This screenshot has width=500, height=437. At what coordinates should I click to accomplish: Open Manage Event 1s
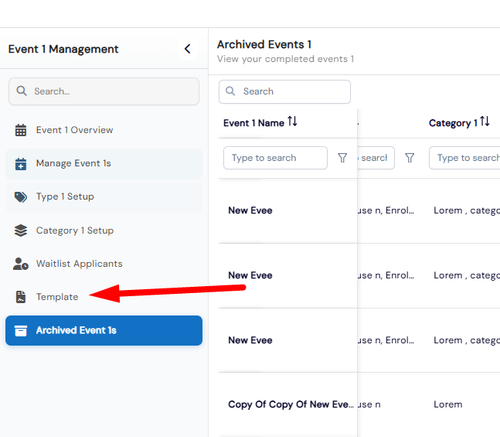pyautogui.click(x=104, y=164)
